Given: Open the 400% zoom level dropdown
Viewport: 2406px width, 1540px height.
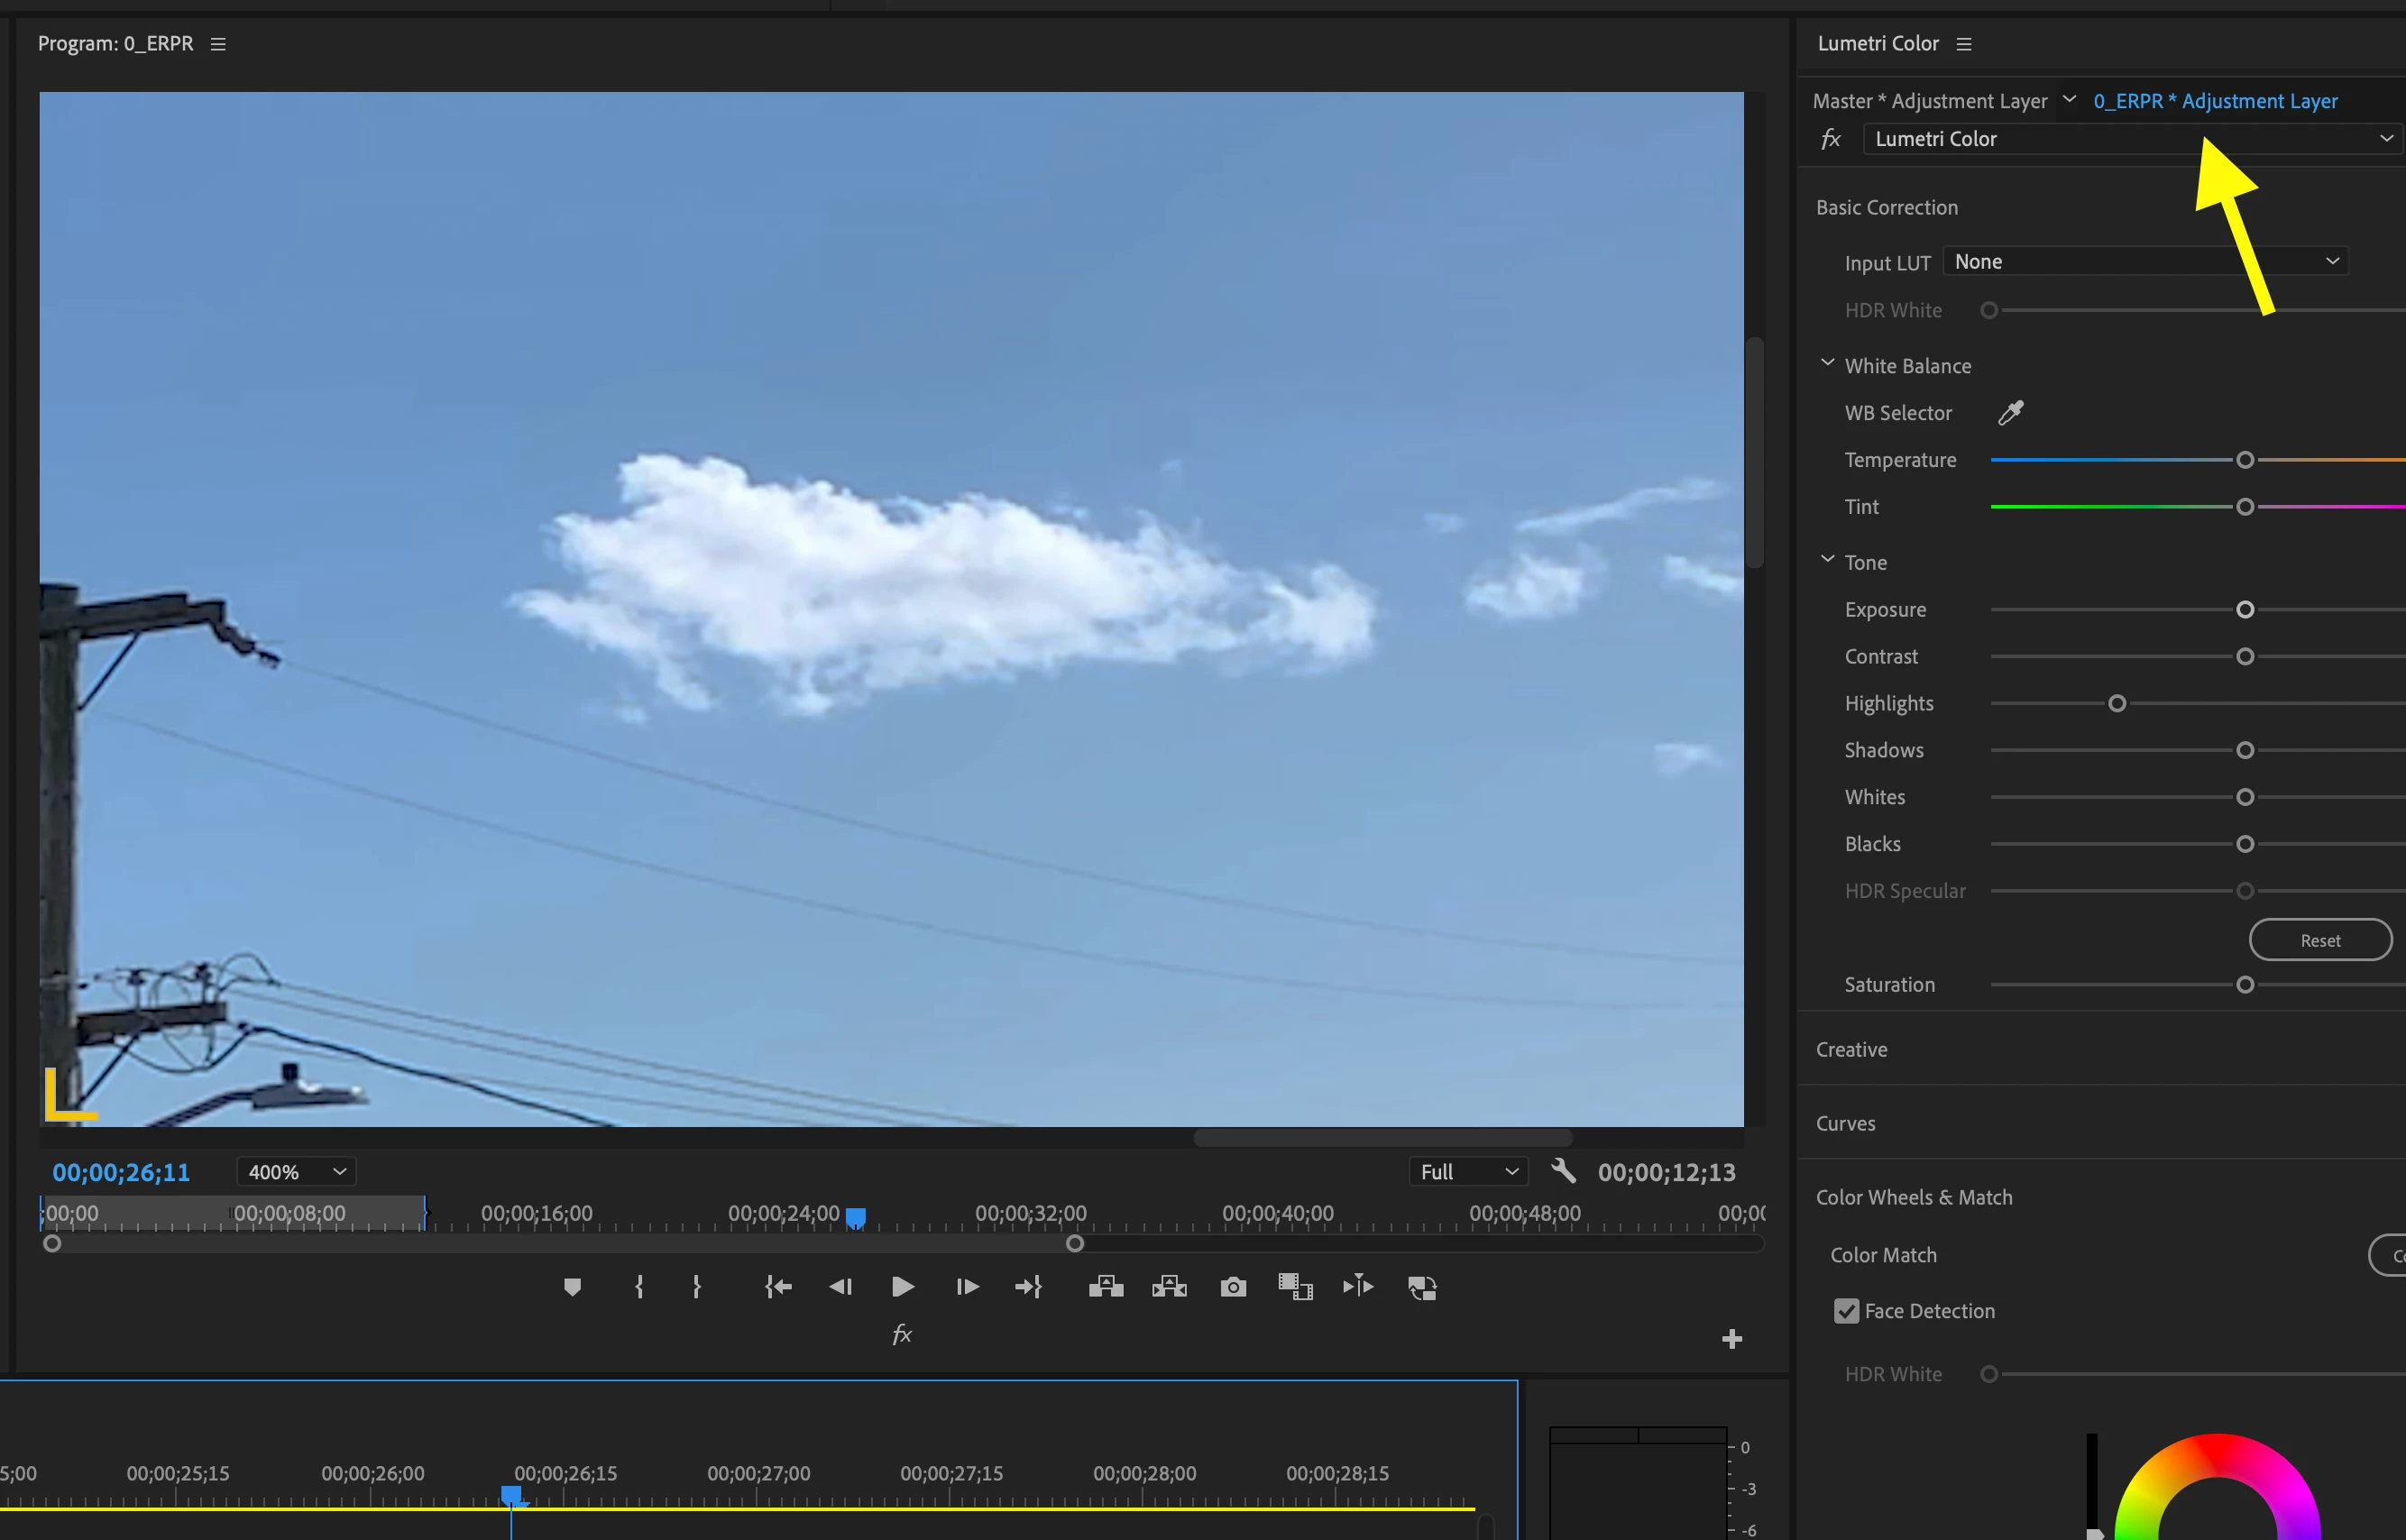Looking at the screenshot, I should (x=296, y=1172).
